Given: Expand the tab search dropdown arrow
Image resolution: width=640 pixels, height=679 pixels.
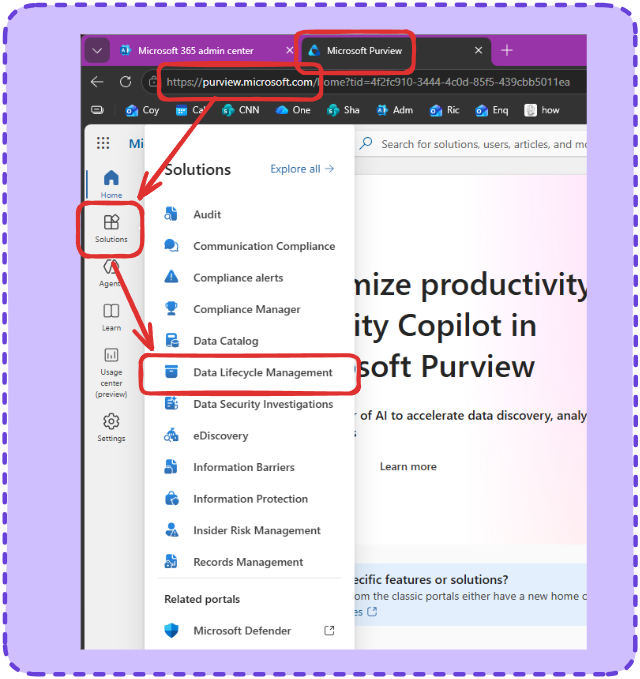Looking at the screenshot, I should [x=96, y=50].
